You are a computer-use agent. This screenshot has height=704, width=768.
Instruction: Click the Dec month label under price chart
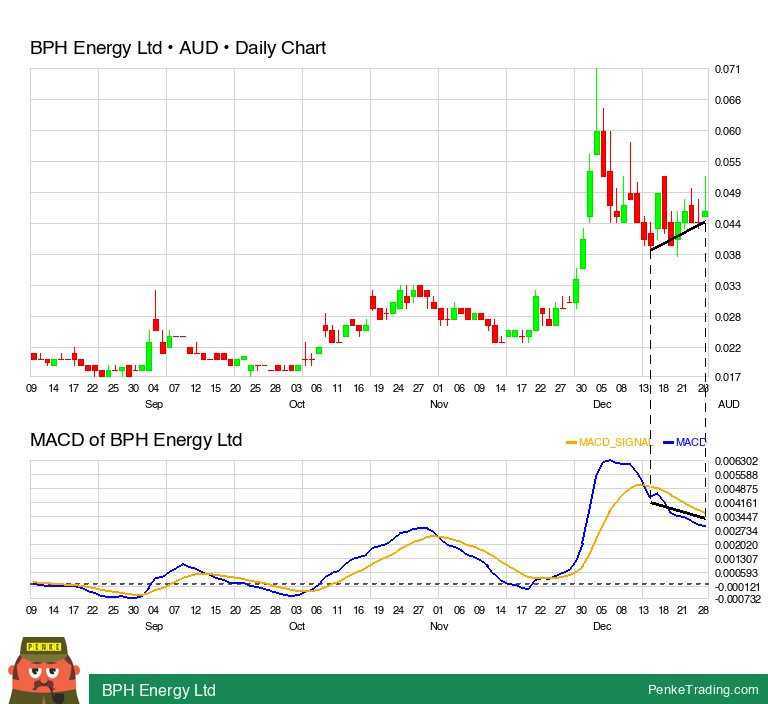point(602,404)
